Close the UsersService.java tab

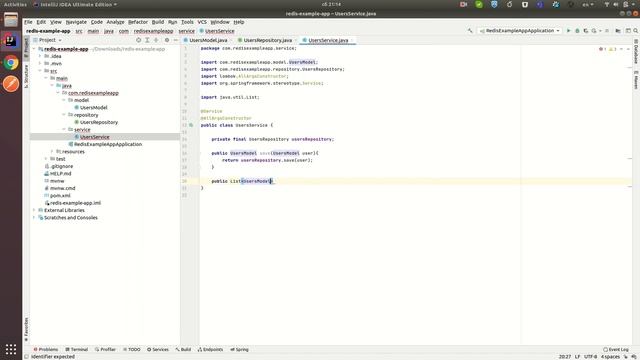352,40
